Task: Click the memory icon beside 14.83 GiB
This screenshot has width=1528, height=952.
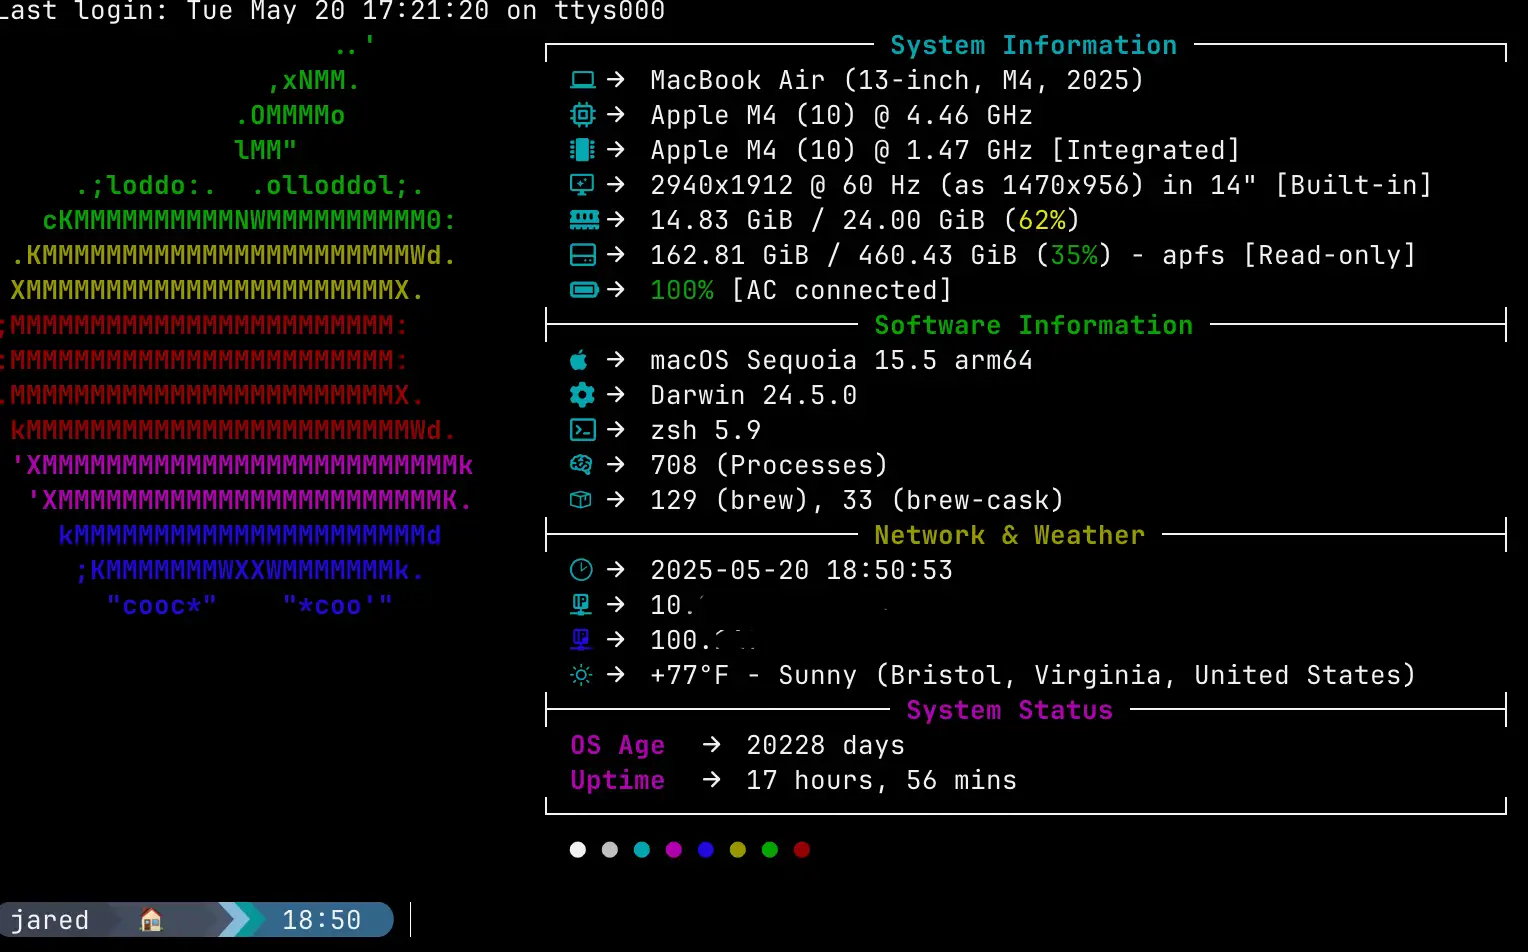Action: tap(584, 220)
